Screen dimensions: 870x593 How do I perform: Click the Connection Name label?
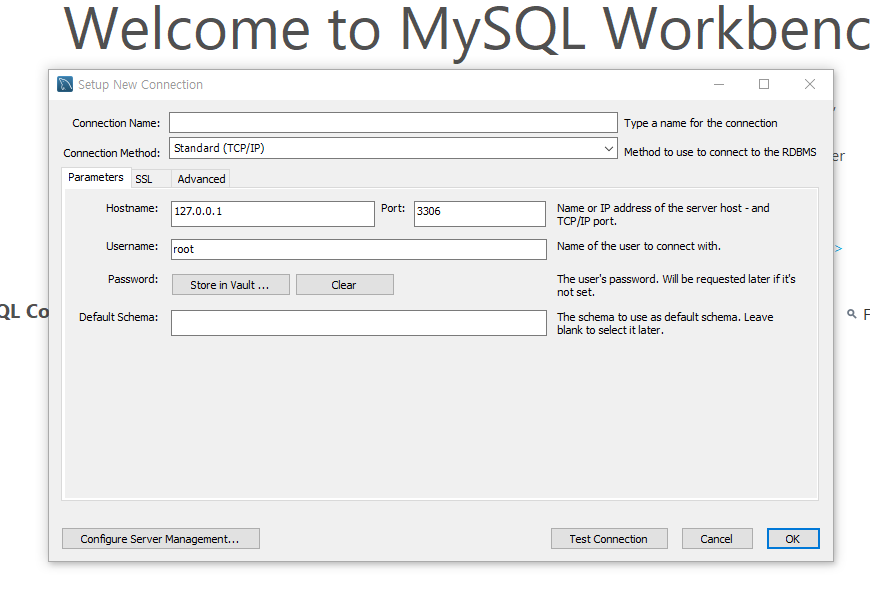[x=116, y=123]
